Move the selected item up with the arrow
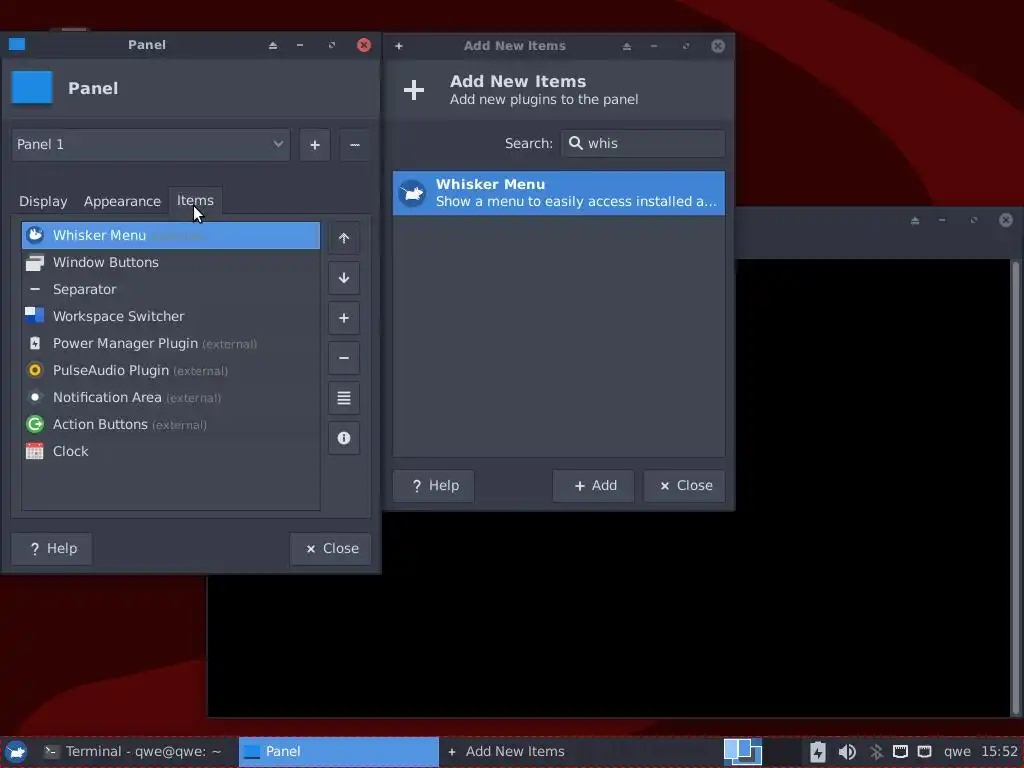The width and height of the screenshot is (1024, 768). coord(344,238)
